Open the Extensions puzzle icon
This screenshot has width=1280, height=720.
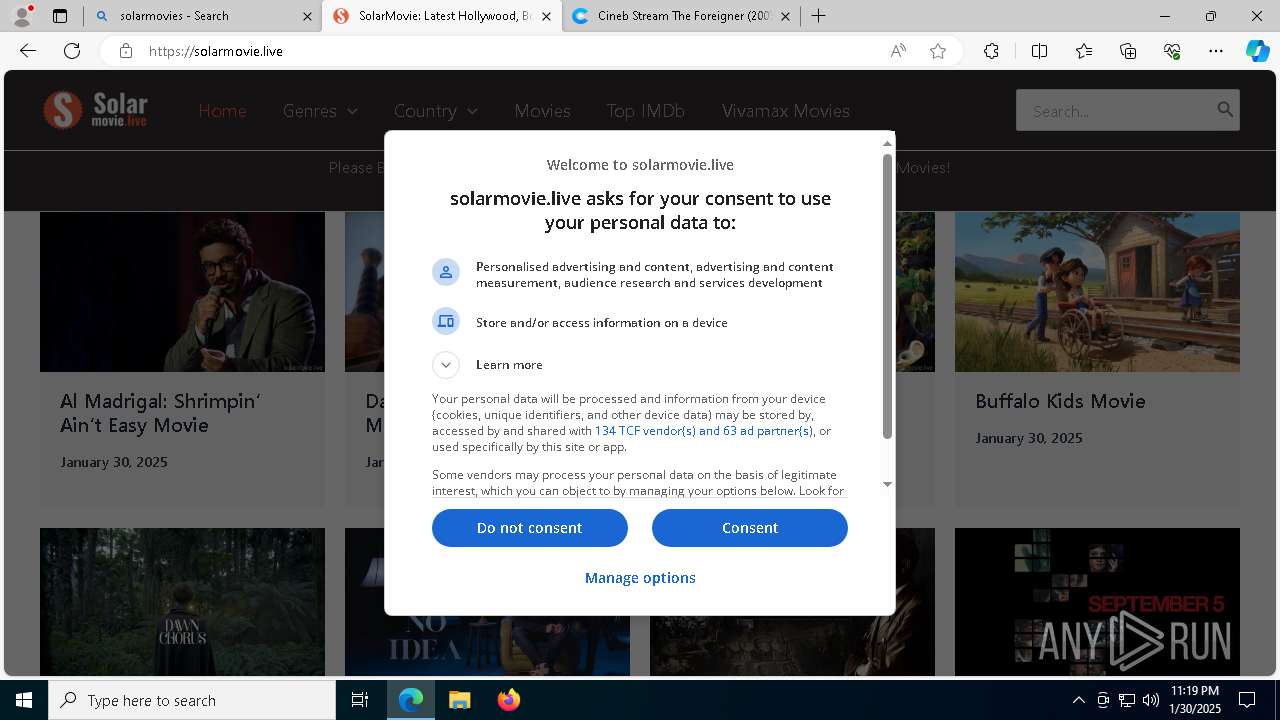coord(991,51)
